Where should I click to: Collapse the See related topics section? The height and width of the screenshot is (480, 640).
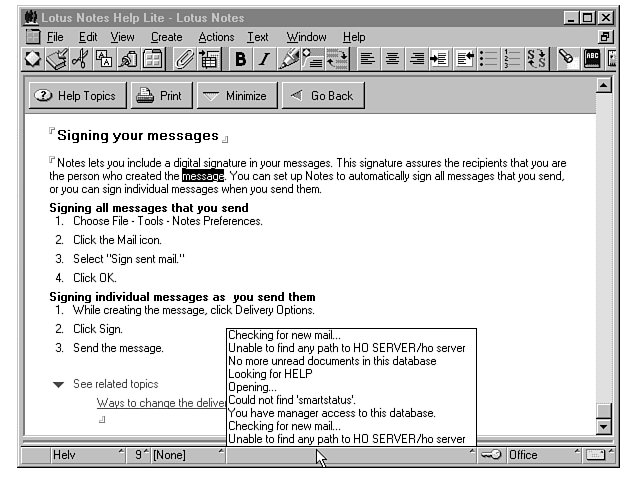[58, 384]
